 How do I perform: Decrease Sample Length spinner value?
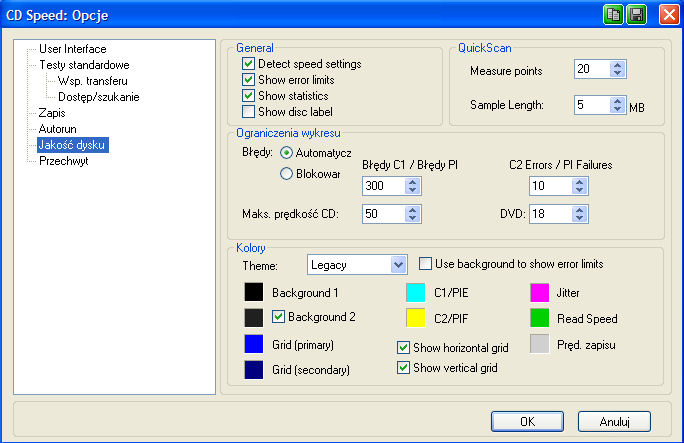pyautogui.click(x=617, y=109)
